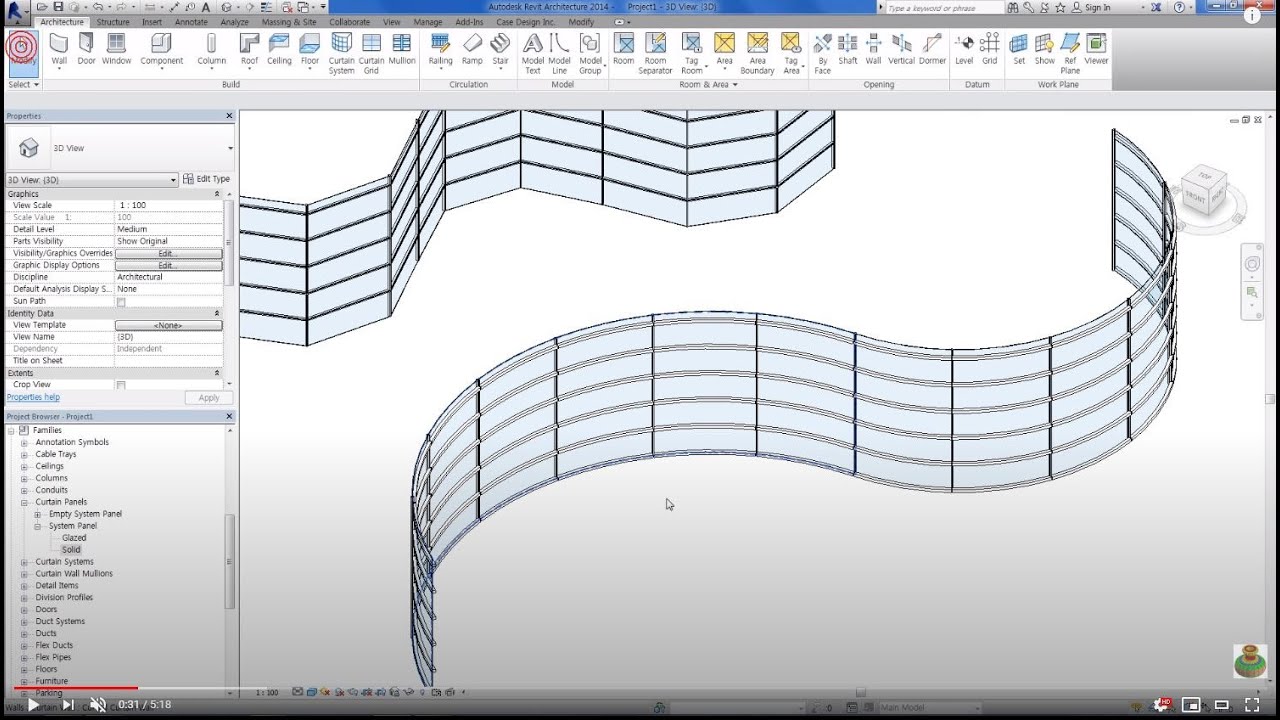Select the Shaft opening tool
Screen dimensions: 1280x720
tap(848, 49)
